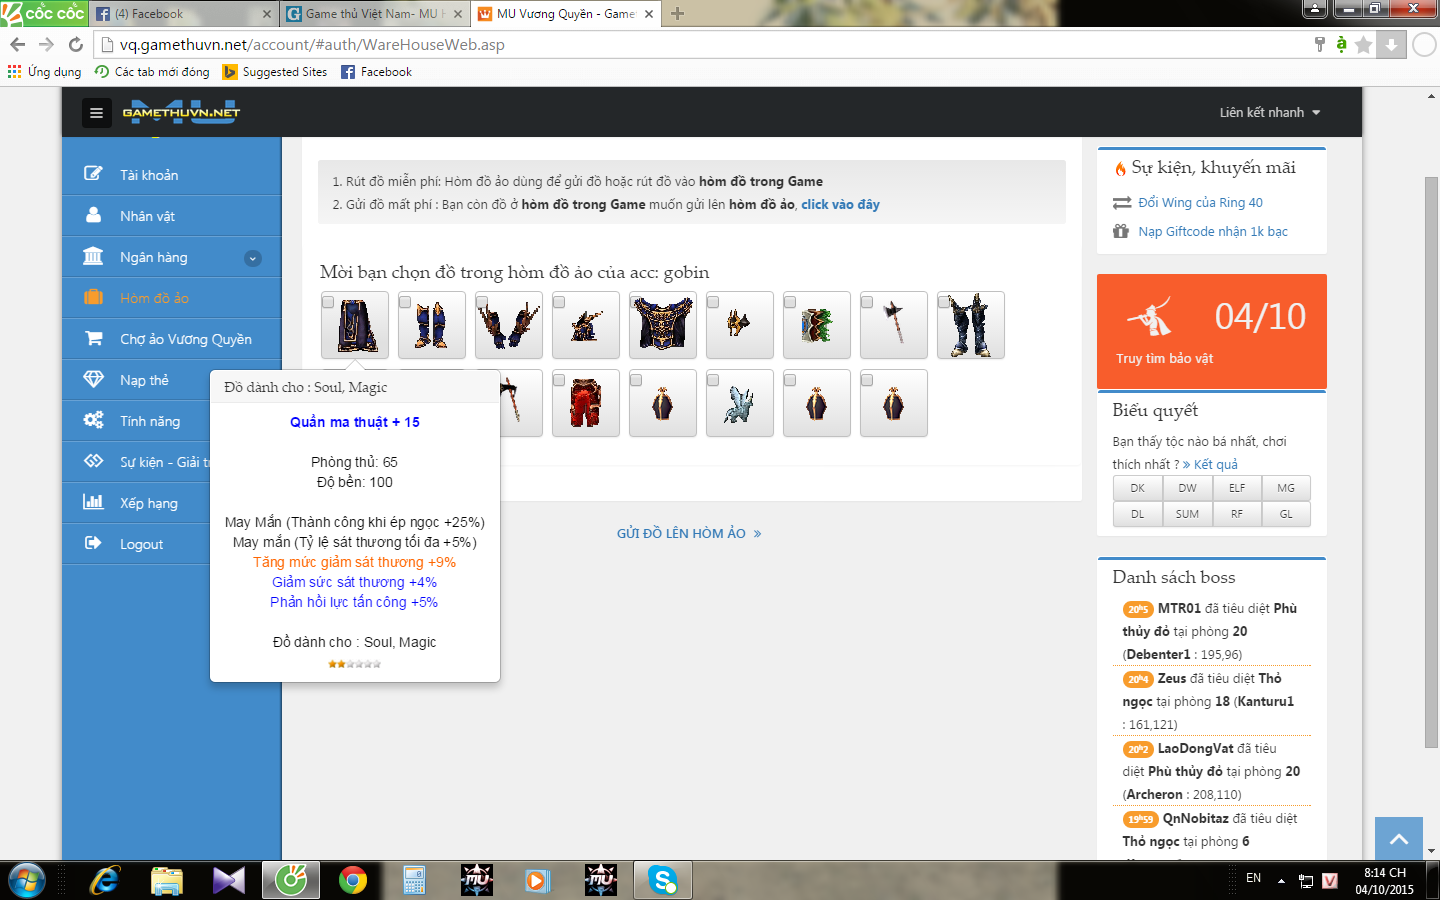
Task: Click GỬI ĐỒ LÊN HÒM ẢO link
Action: 689,533
